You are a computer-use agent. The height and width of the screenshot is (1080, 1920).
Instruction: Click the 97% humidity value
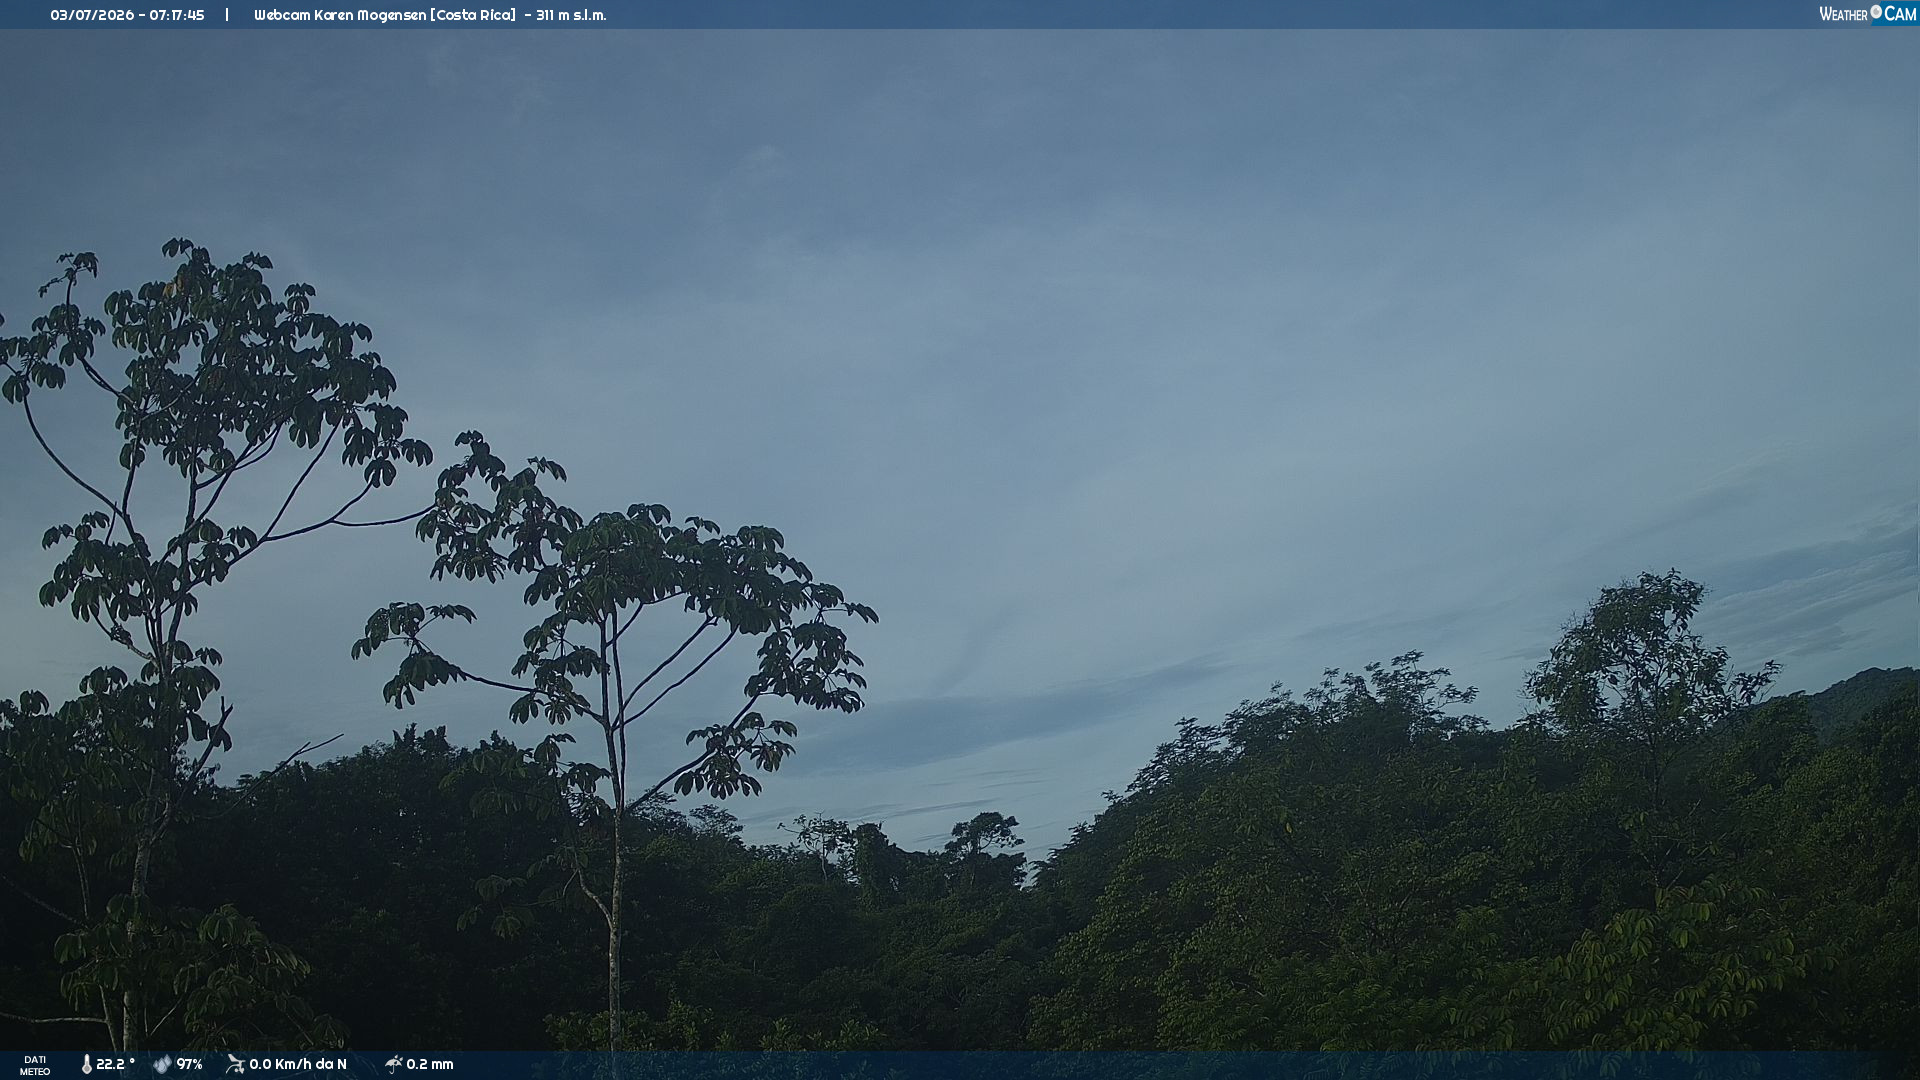[190, 1064]
